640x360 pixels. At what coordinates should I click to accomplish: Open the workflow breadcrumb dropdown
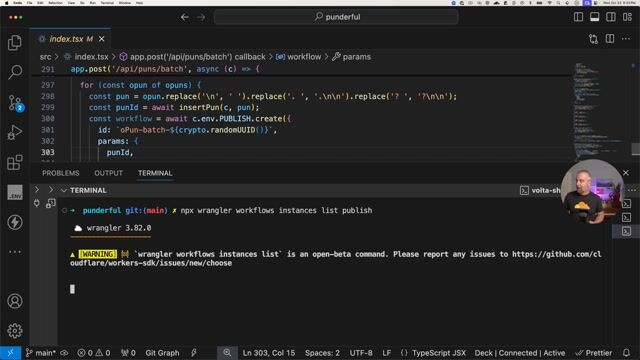click(298, 57)
